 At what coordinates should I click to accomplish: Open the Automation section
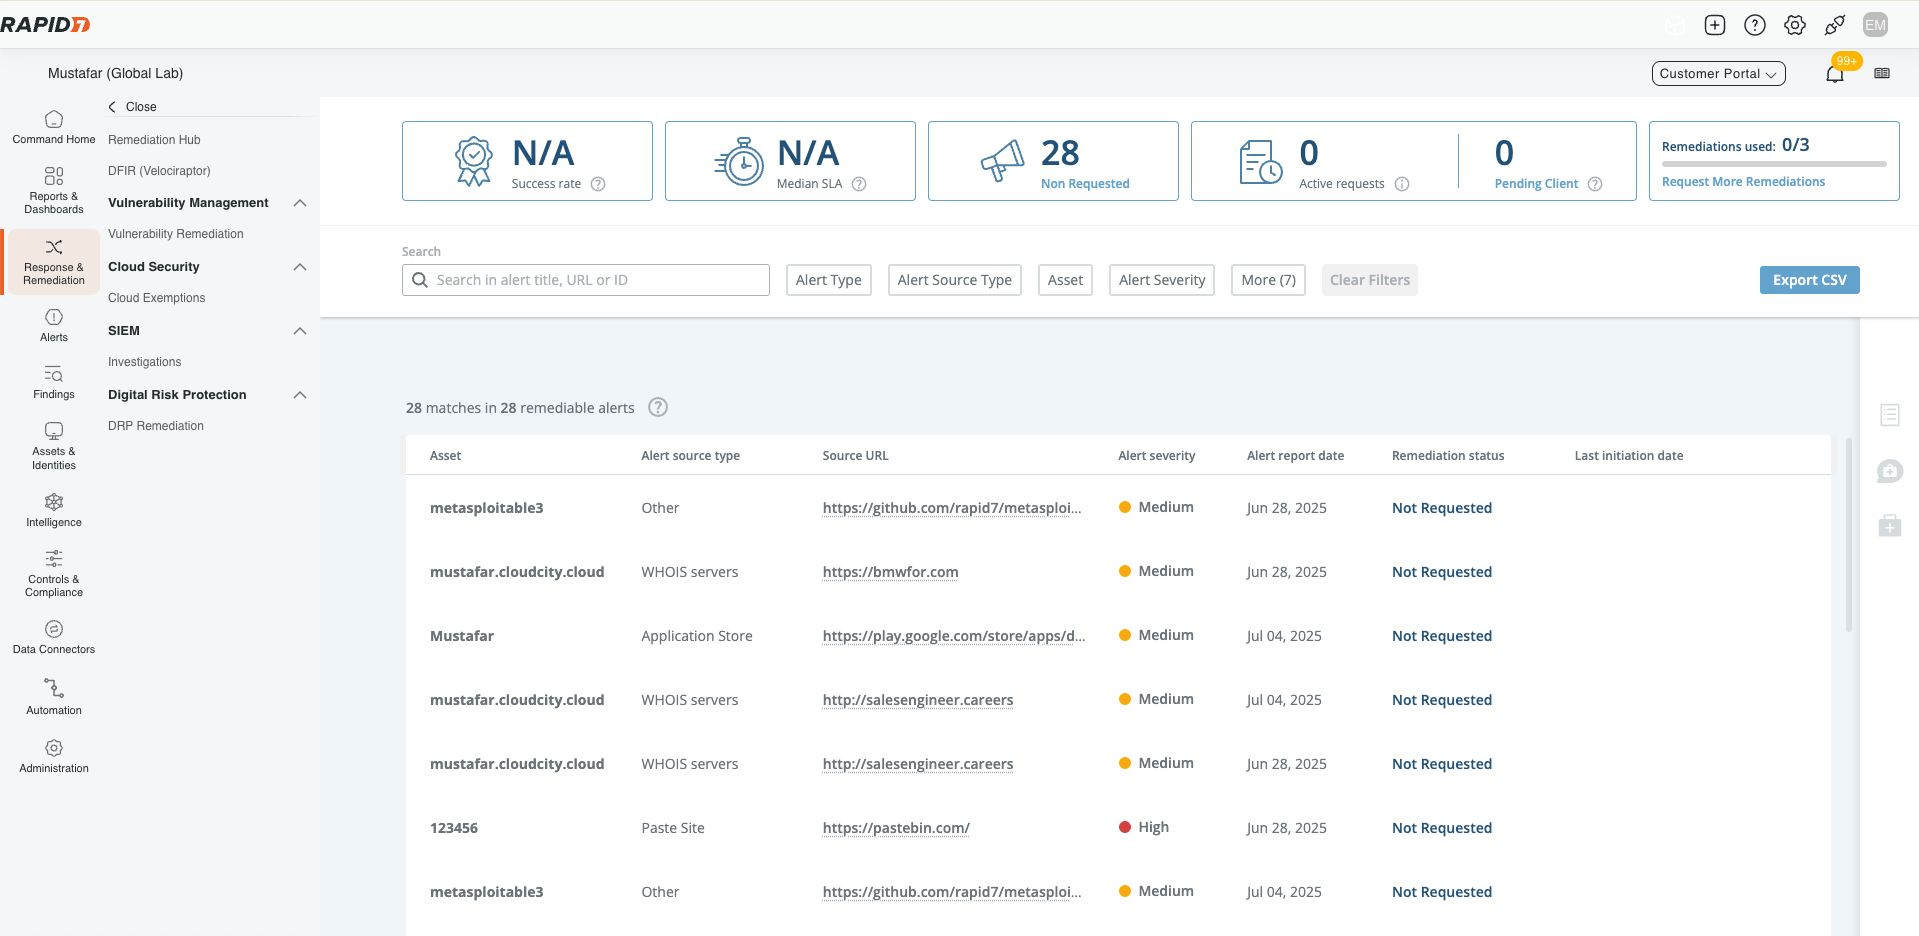tap(52, 697)
